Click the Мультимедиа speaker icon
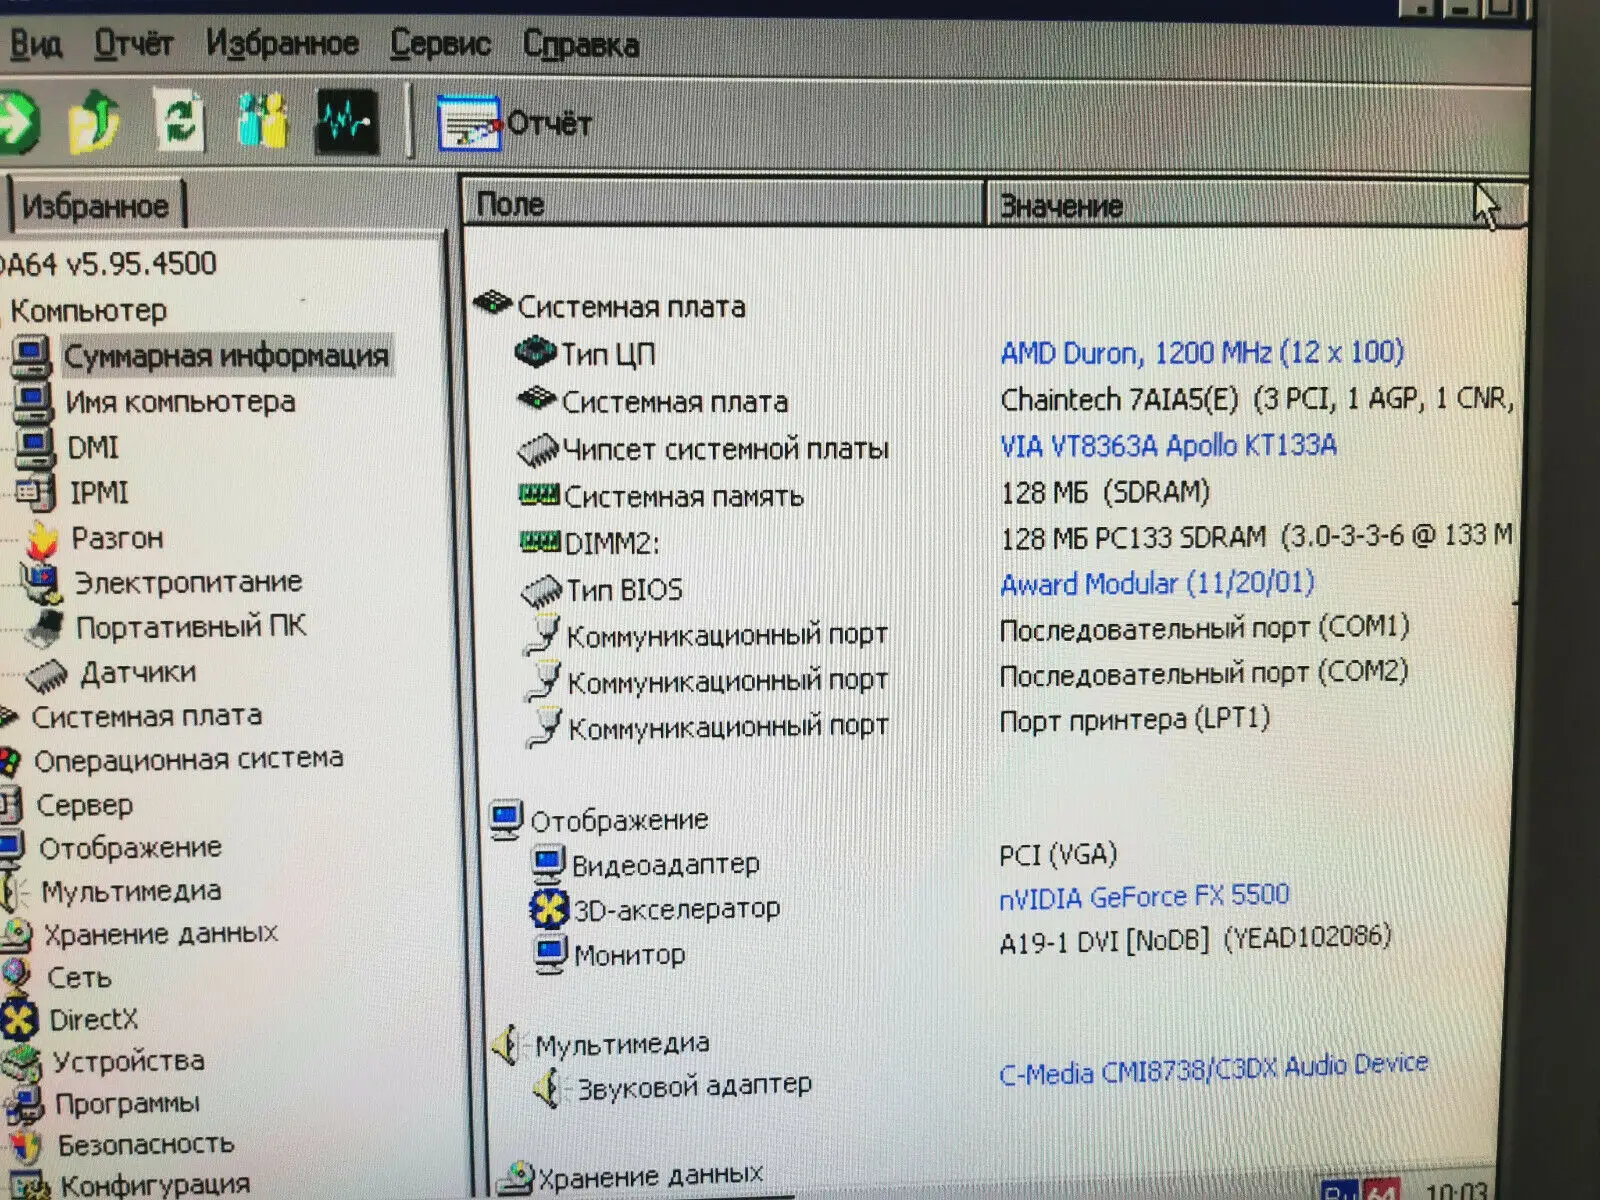The width and height of the screenshot is (1600, 1200). pyautogui.click(x=12, y=890)
